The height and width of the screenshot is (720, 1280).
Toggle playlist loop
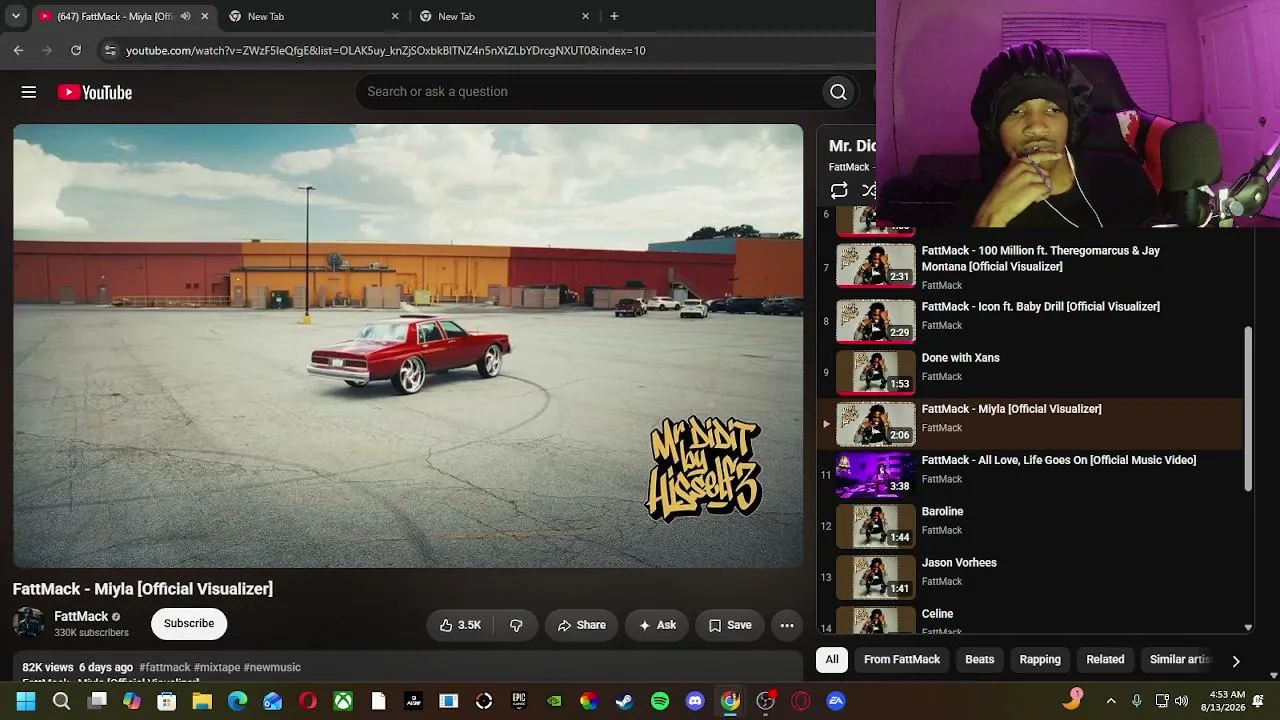(839, 190)
